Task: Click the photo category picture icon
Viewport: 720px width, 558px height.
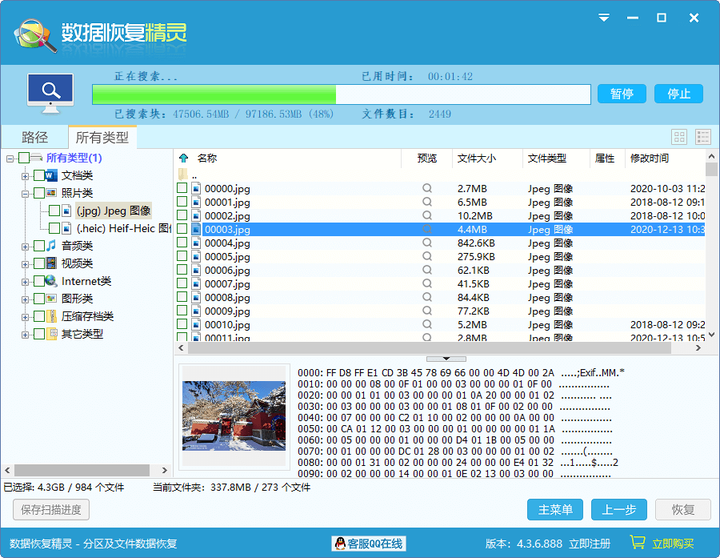Action: pyautogui.click(x=51, y=193)
